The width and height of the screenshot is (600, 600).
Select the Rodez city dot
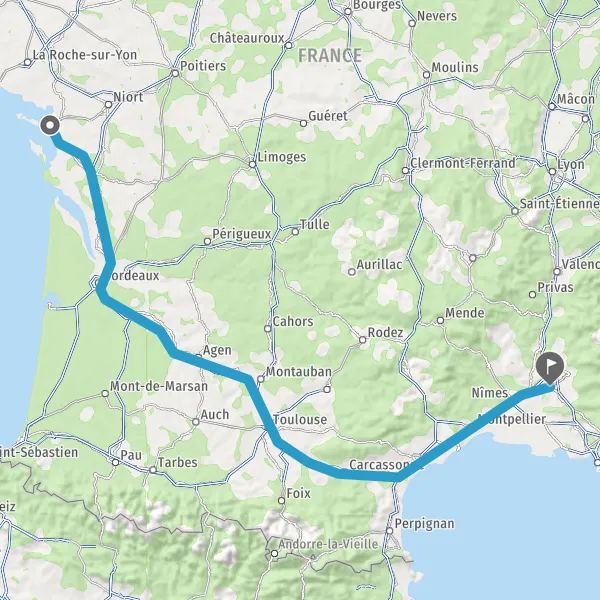point(362,340)
